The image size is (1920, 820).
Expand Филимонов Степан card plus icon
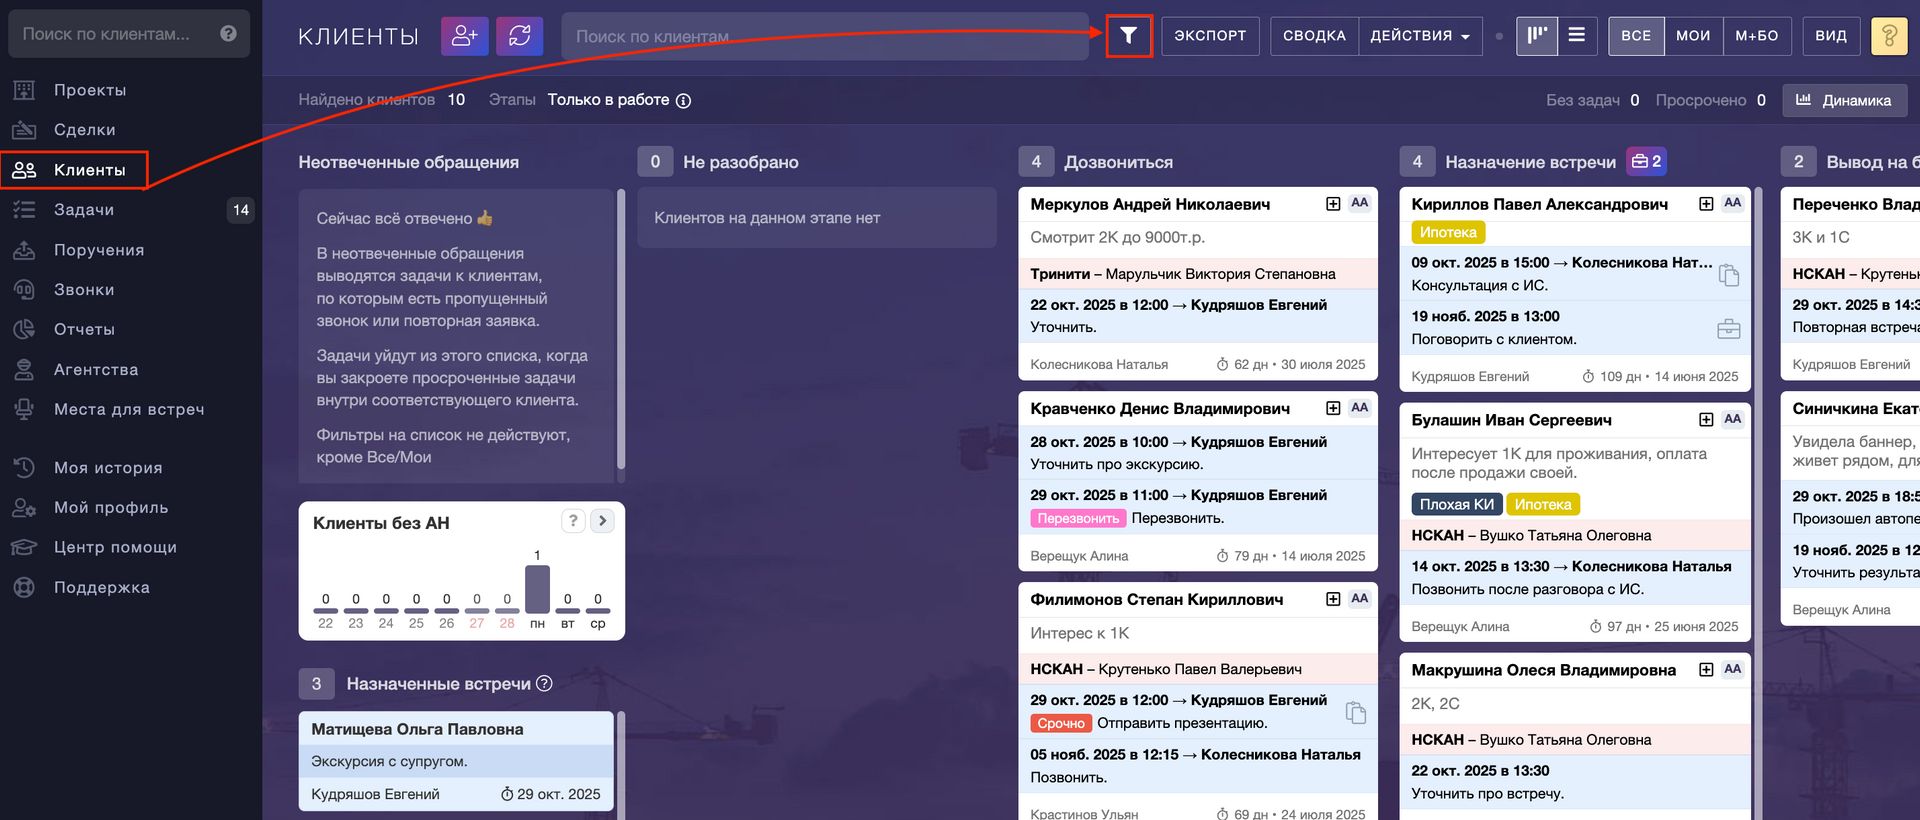[1333, 599]
